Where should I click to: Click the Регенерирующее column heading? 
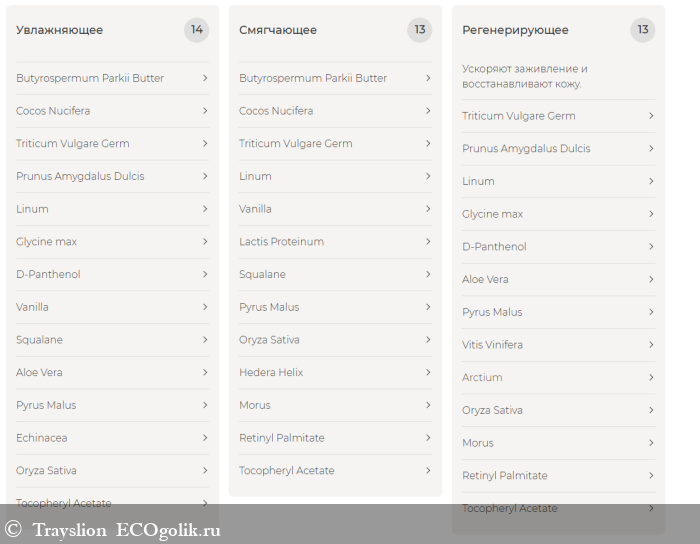[515, 30]
